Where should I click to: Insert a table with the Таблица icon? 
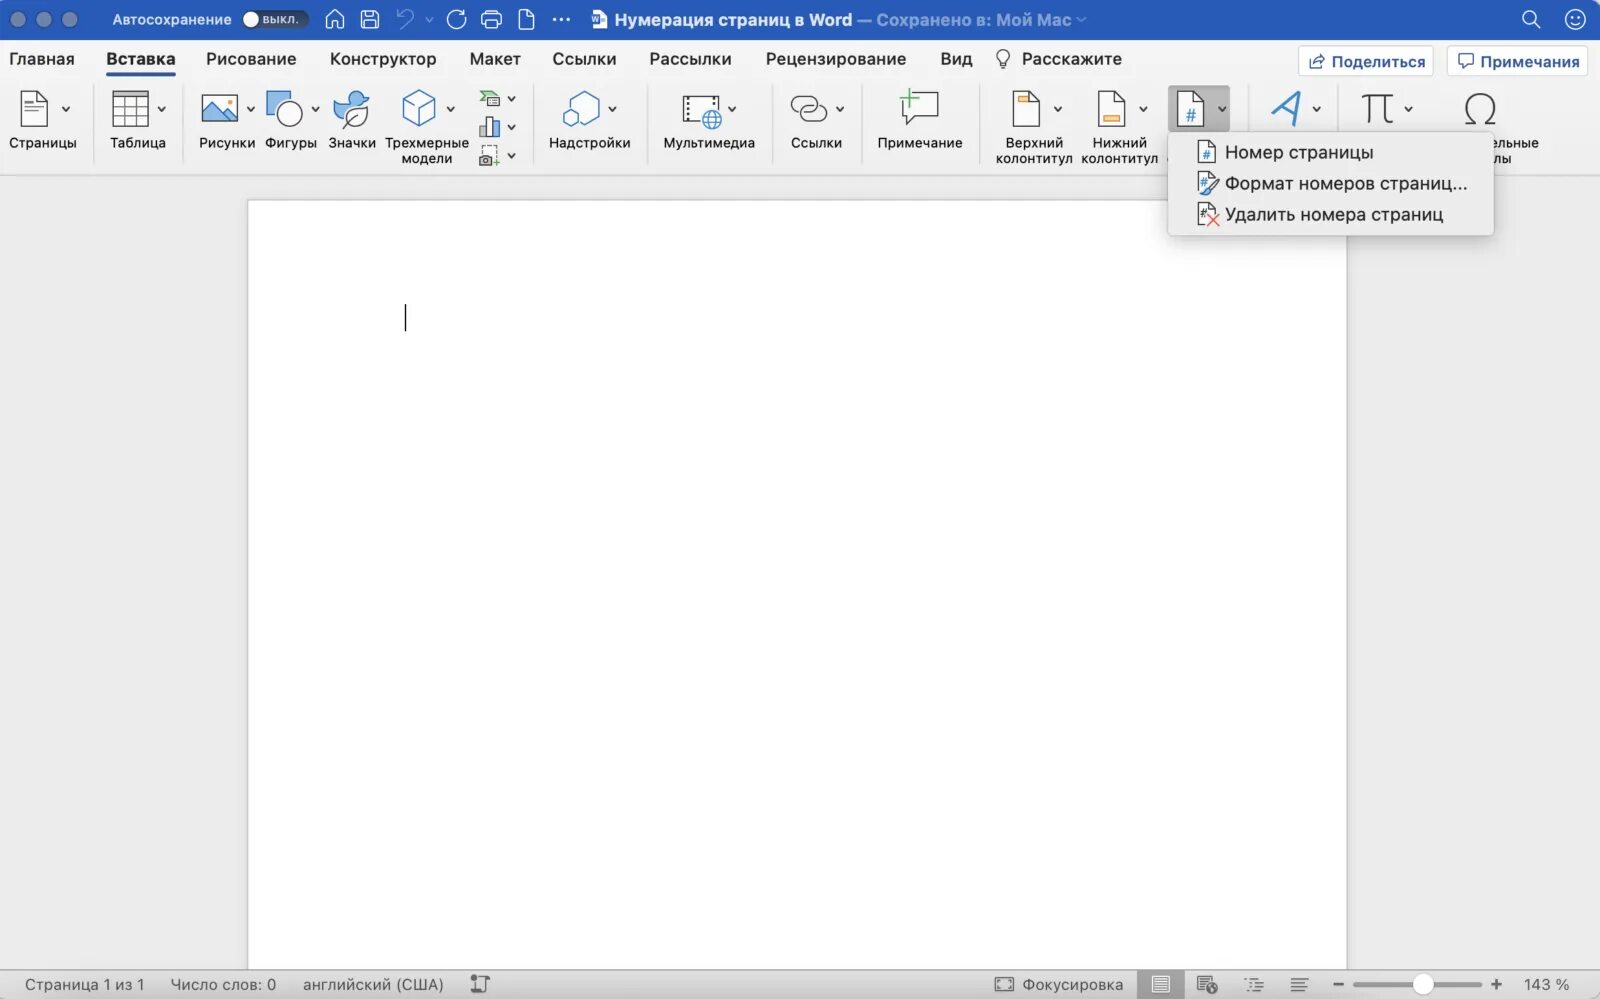pyautogui.click(x=130, y=108)
